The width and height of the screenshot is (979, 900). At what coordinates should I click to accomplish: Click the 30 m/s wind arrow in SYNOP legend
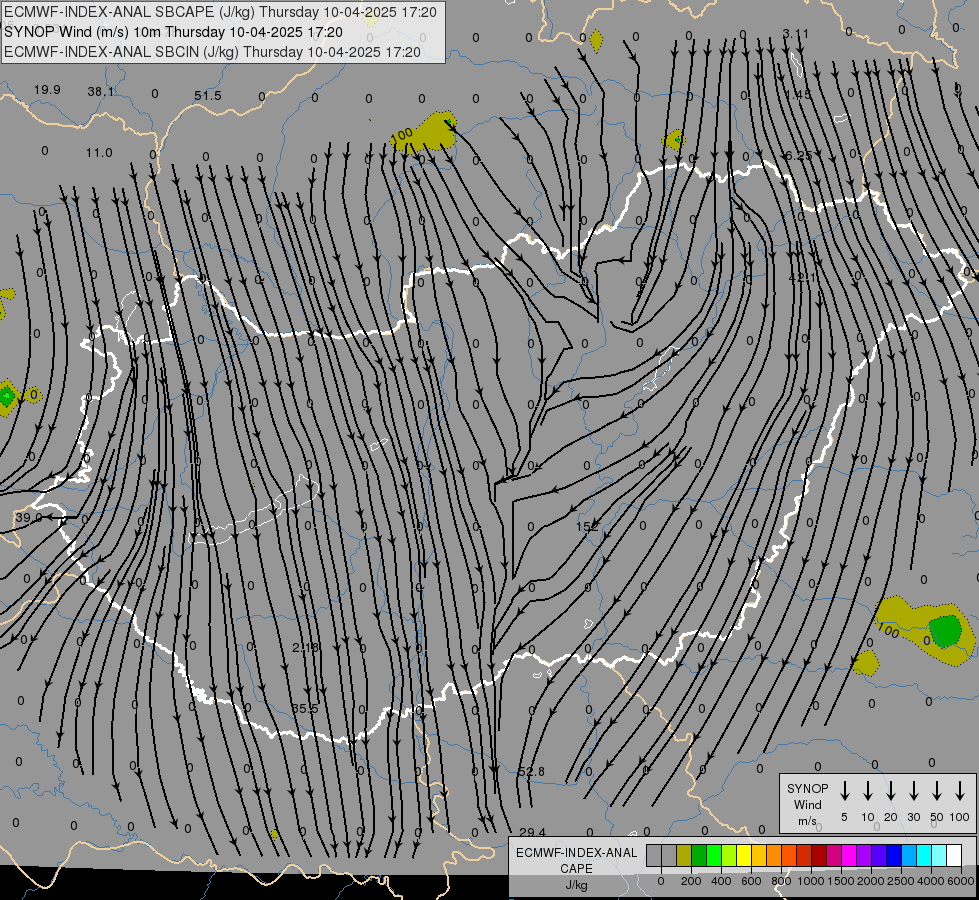click(913, 791)
